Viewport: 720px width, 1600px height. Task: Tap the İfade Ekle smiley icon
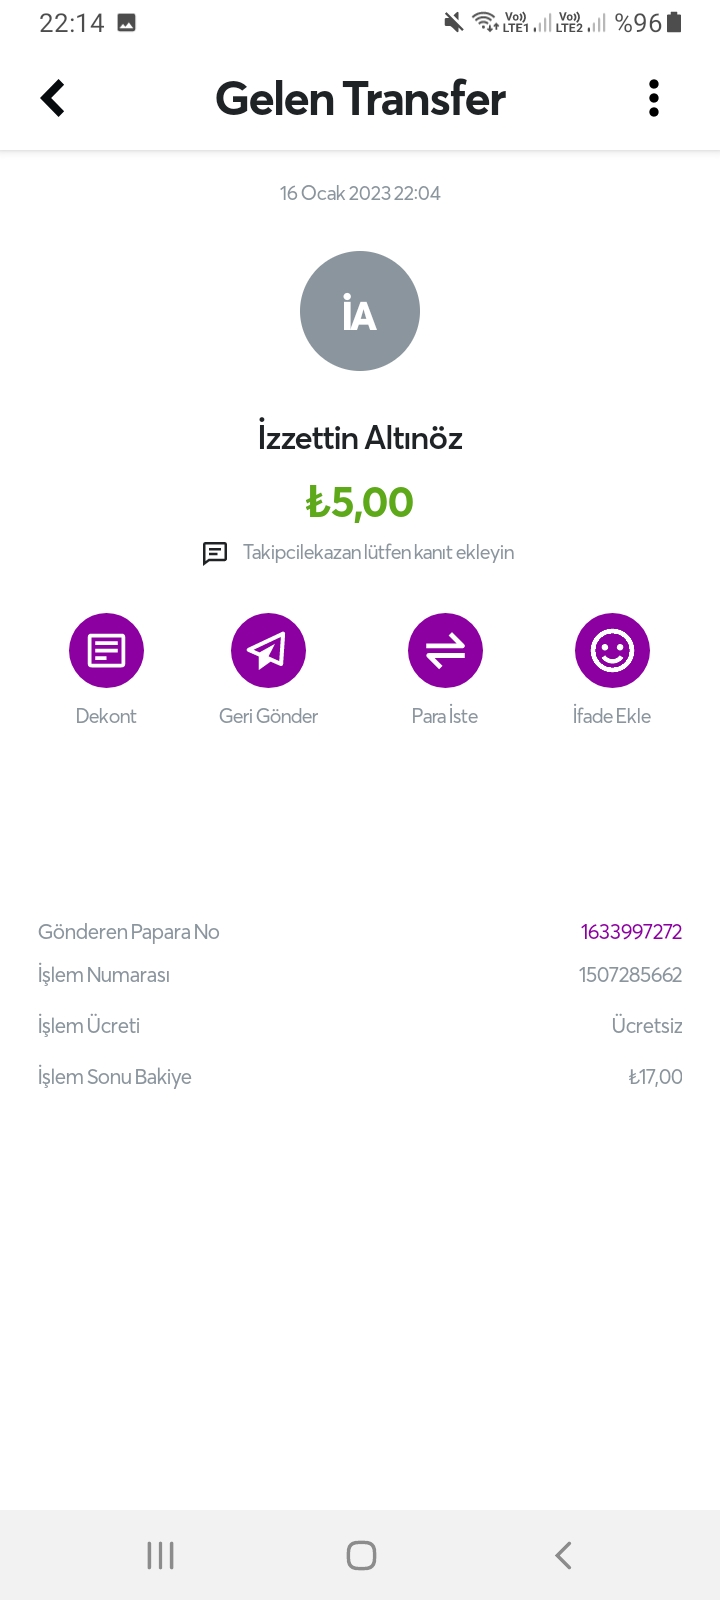pos(612,651)
